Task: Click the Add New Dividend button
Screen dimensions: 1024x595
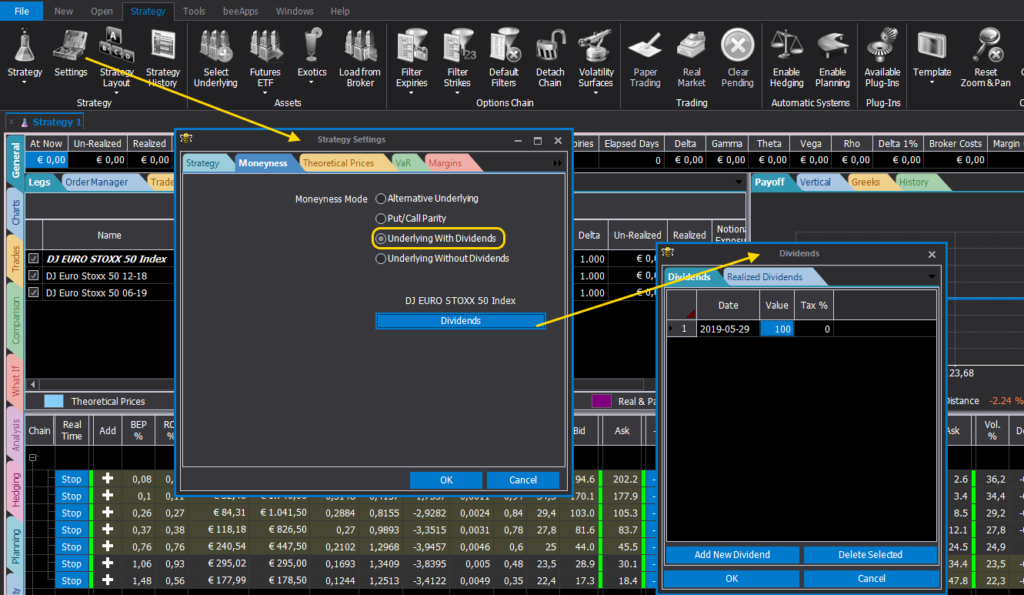Action: tap(730, 554)
